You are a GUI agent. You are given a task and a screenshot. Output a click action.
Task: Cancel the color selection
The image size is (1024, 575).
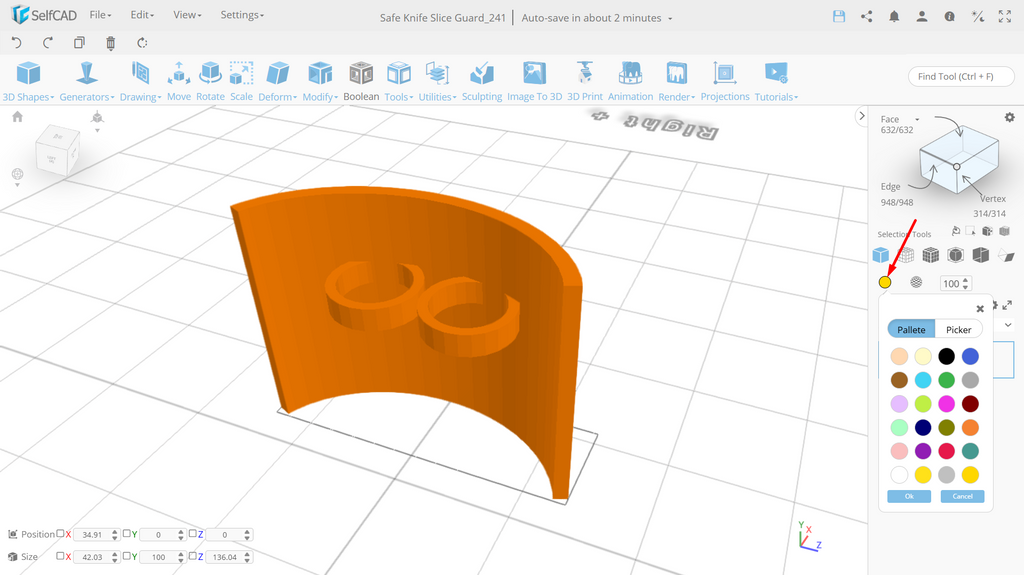point(962,496)
